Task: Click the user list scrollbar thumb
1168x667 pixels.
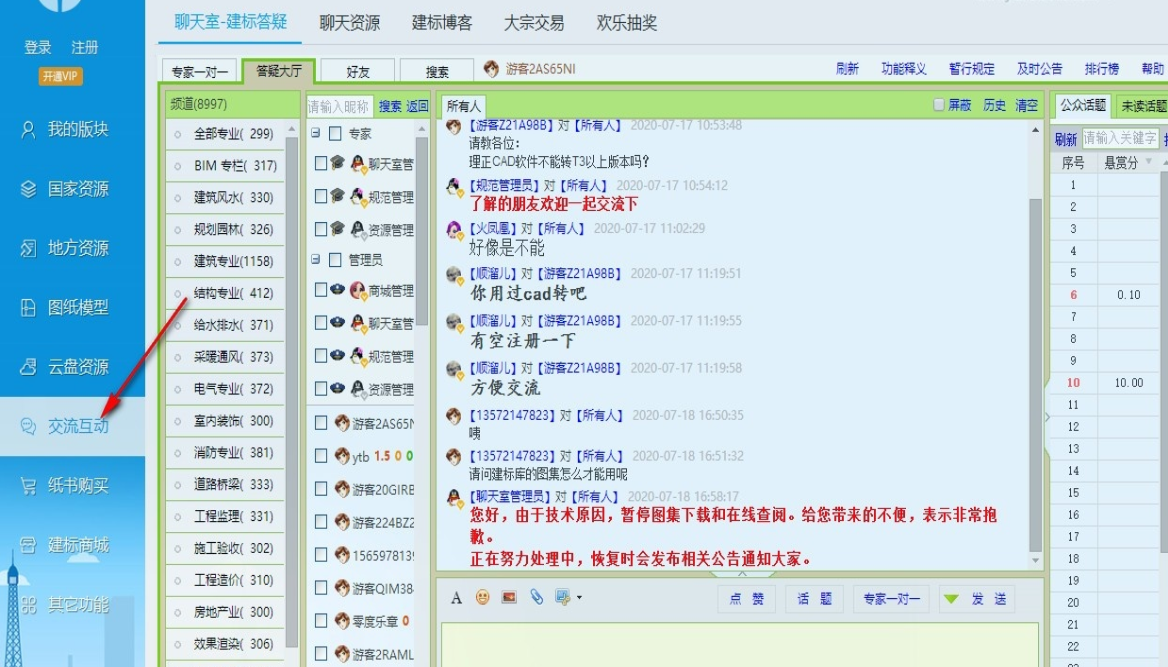Action: click(x=422, y=231)
